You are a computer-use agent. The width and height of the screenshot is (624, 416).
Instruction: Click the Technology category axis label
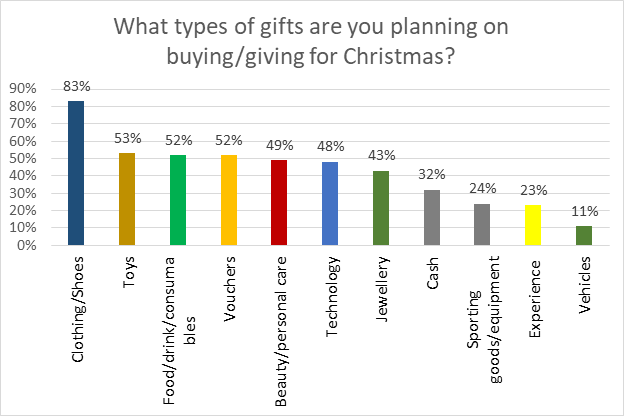click(x=332, y=297)
